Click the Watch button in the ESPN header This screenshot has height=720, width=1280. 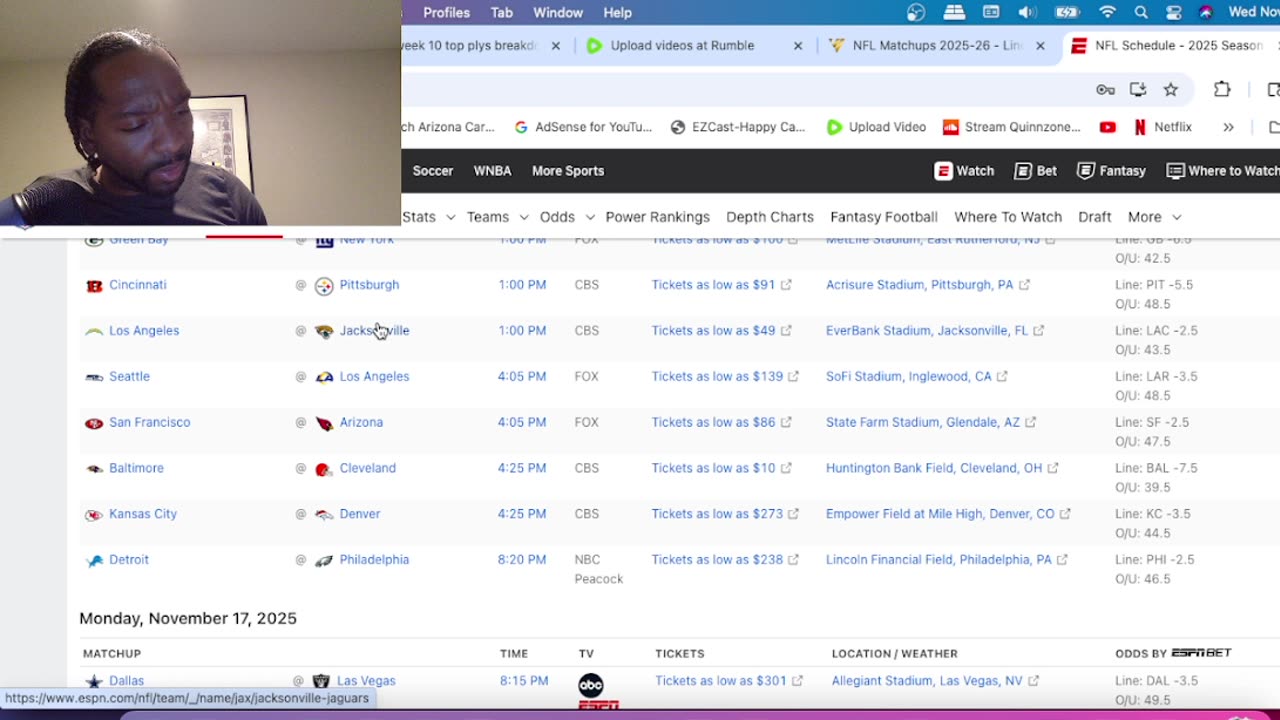[x=964, y=171]
